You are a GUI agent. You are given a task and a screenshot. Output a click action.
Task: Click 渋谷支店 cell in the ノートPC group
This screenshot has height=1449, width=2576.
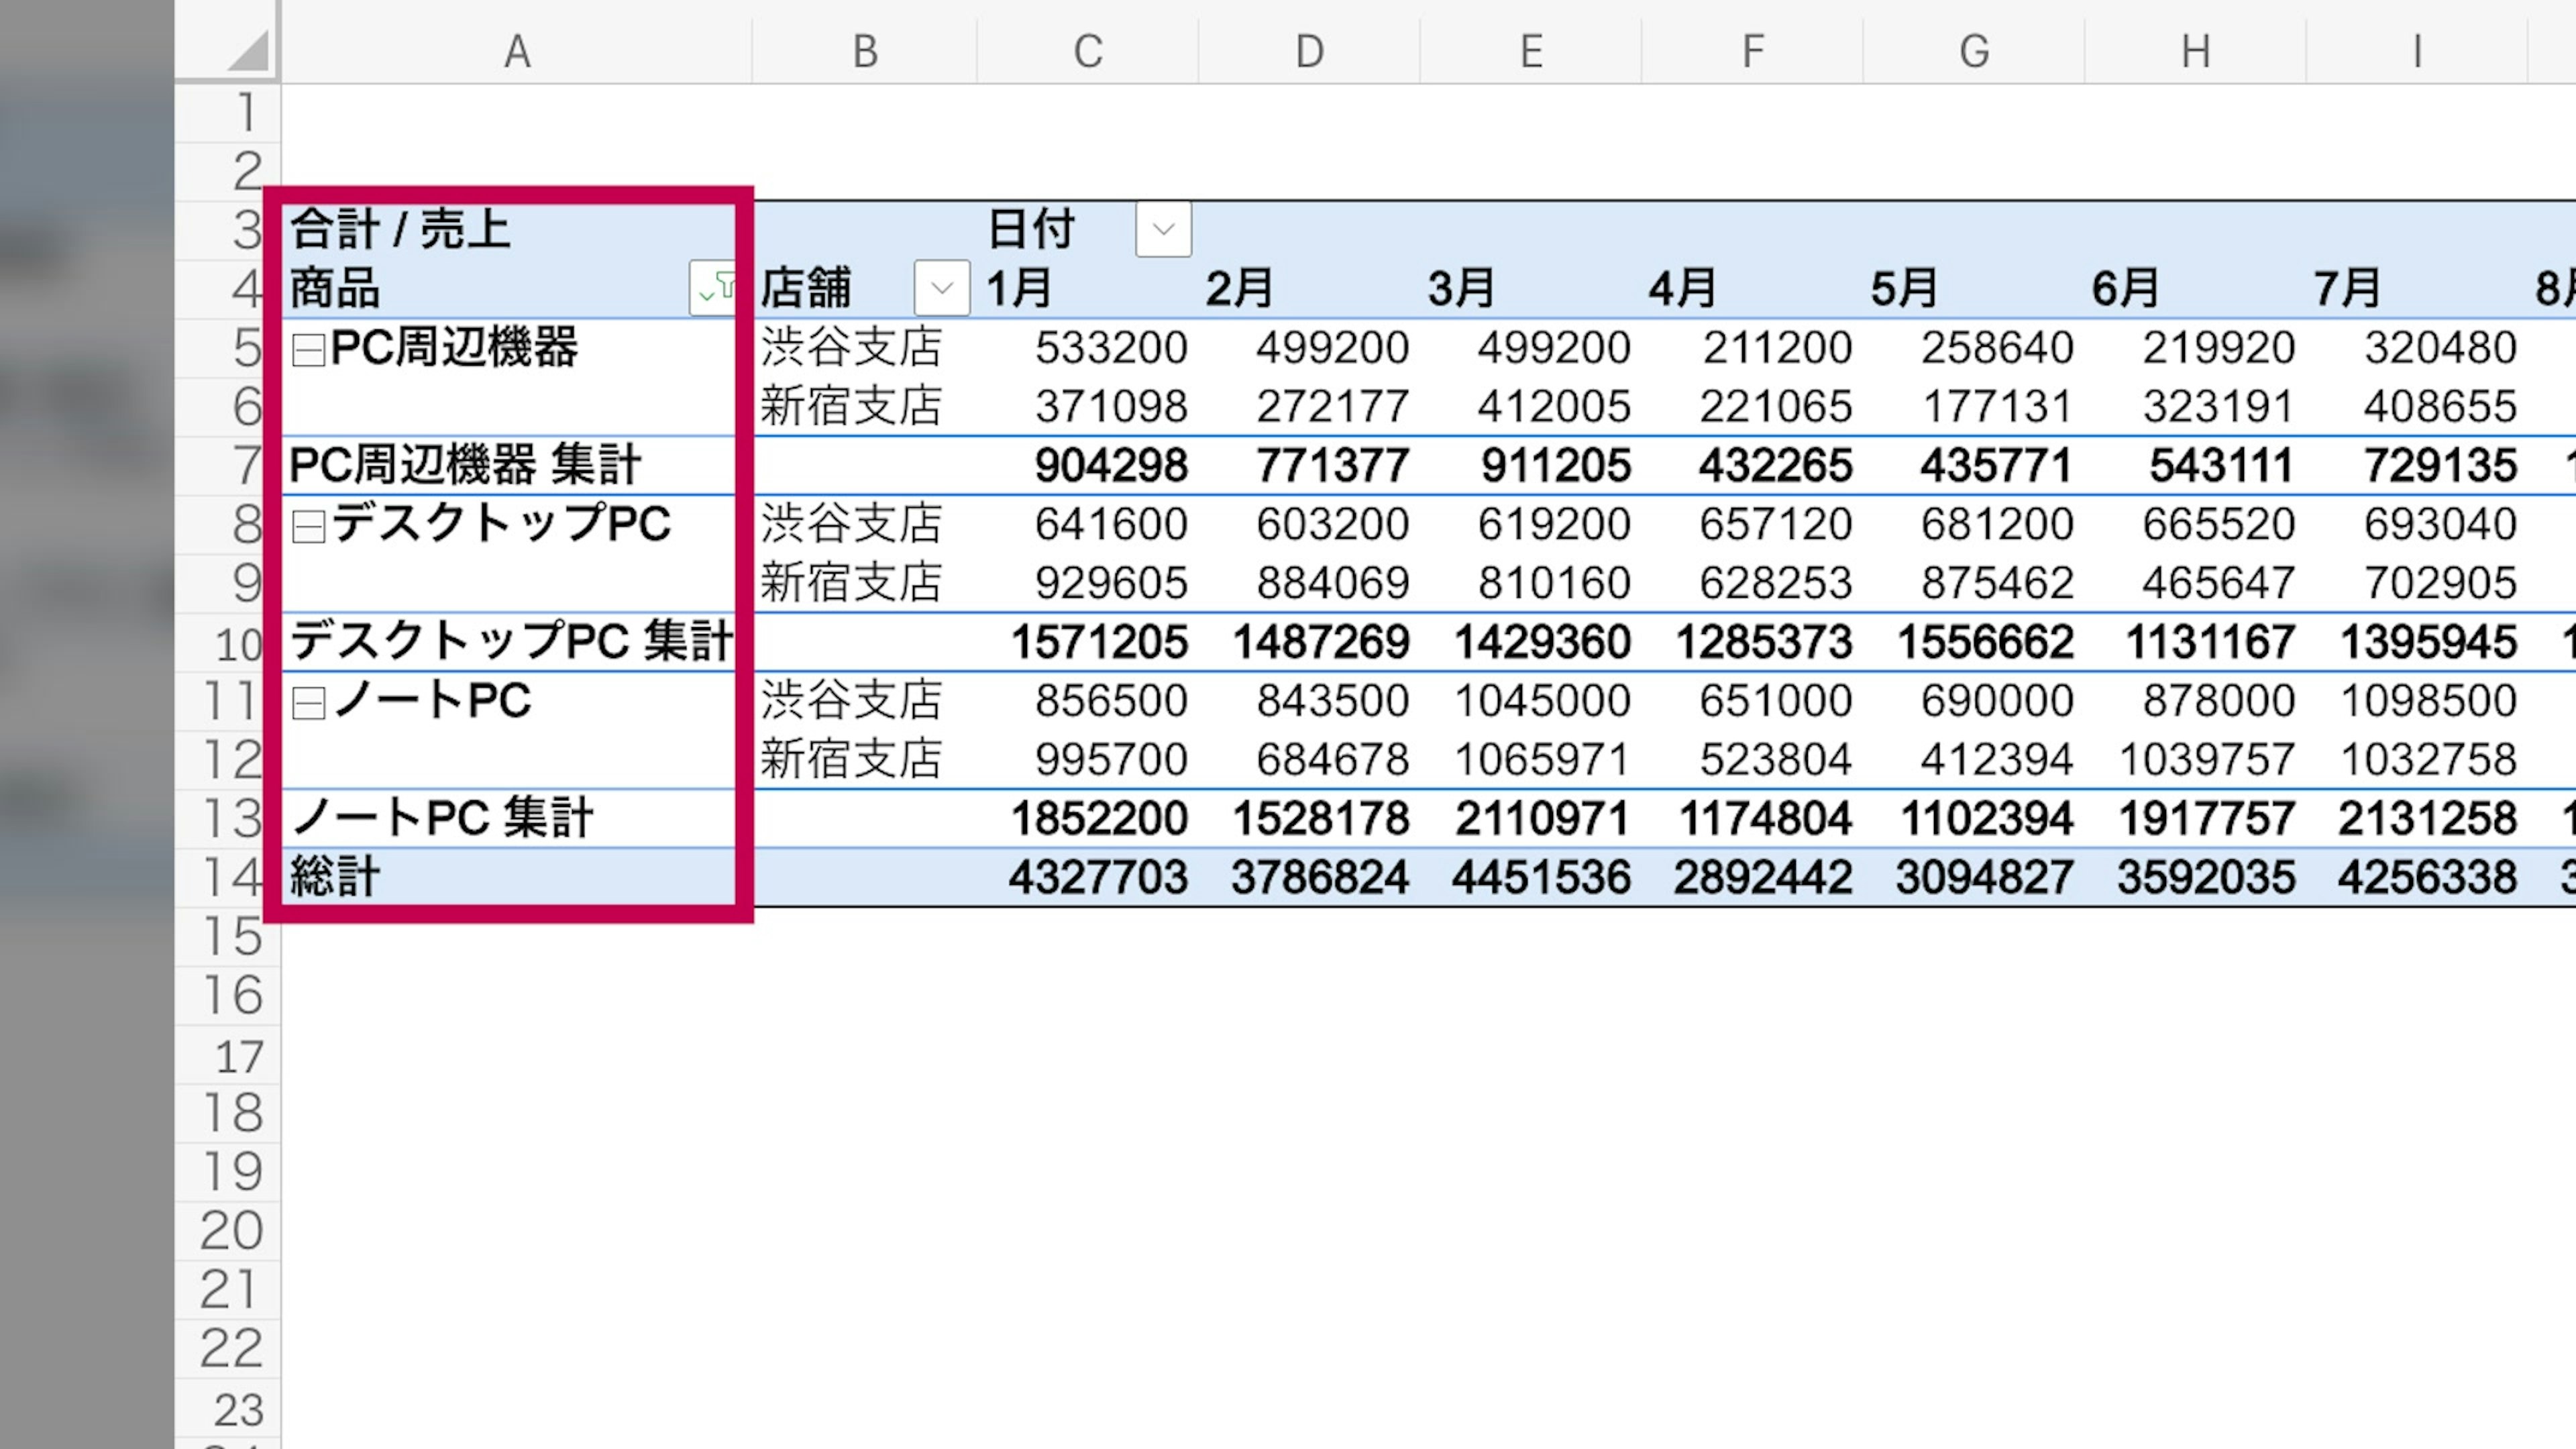pyautogui.click(x=850, y=700)
